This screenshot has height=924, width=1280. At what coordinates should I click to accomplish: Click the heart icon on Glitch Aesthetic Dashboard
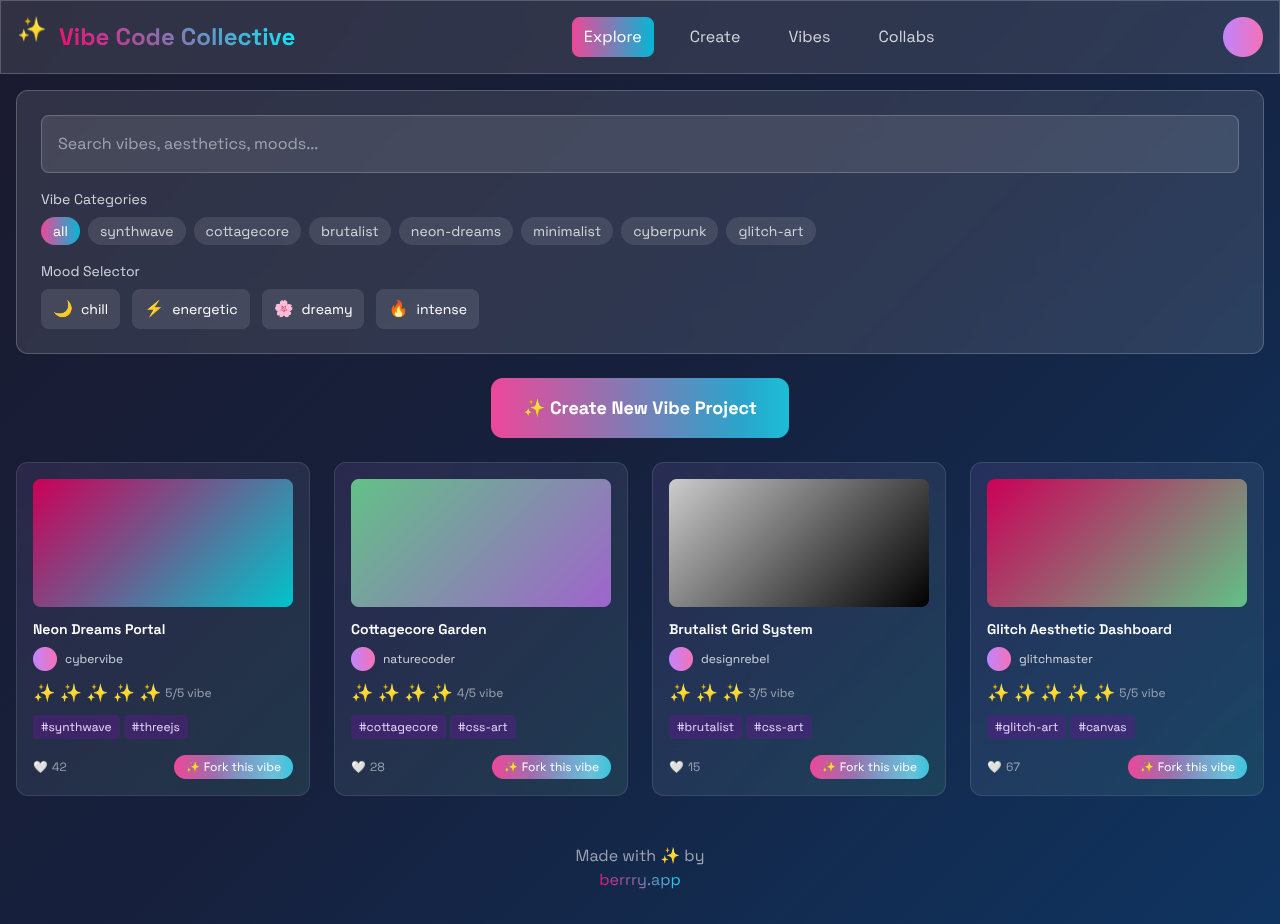993,766
